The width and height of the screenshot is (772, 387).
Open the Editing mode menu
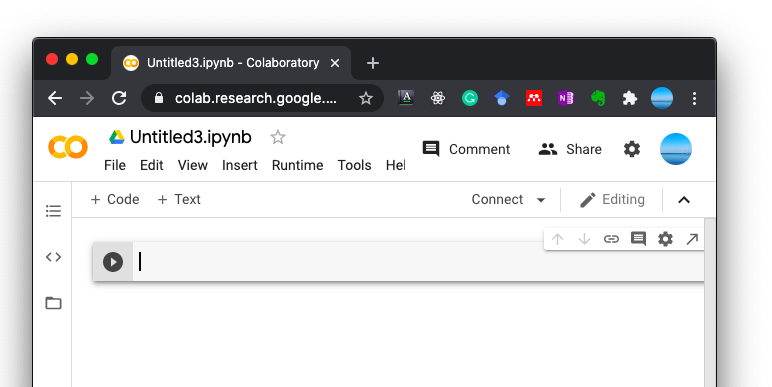(x=612, y=199)
